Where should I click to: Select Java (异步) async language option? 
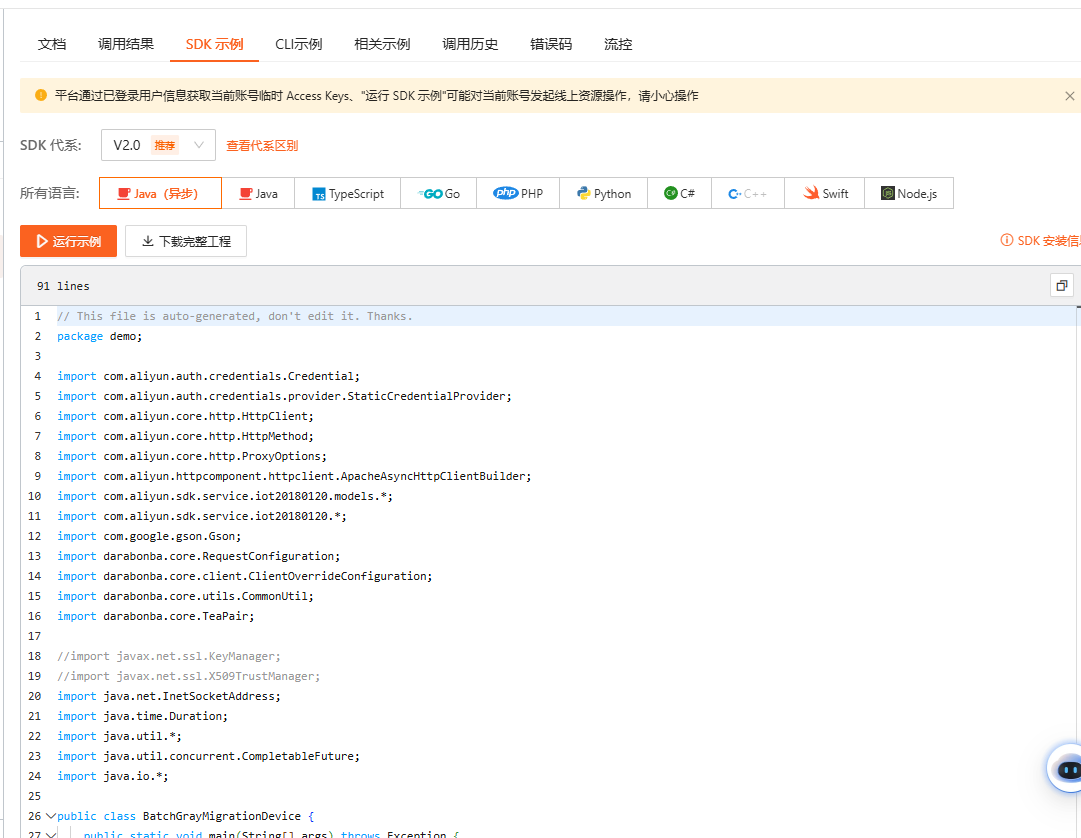[160, 194]
